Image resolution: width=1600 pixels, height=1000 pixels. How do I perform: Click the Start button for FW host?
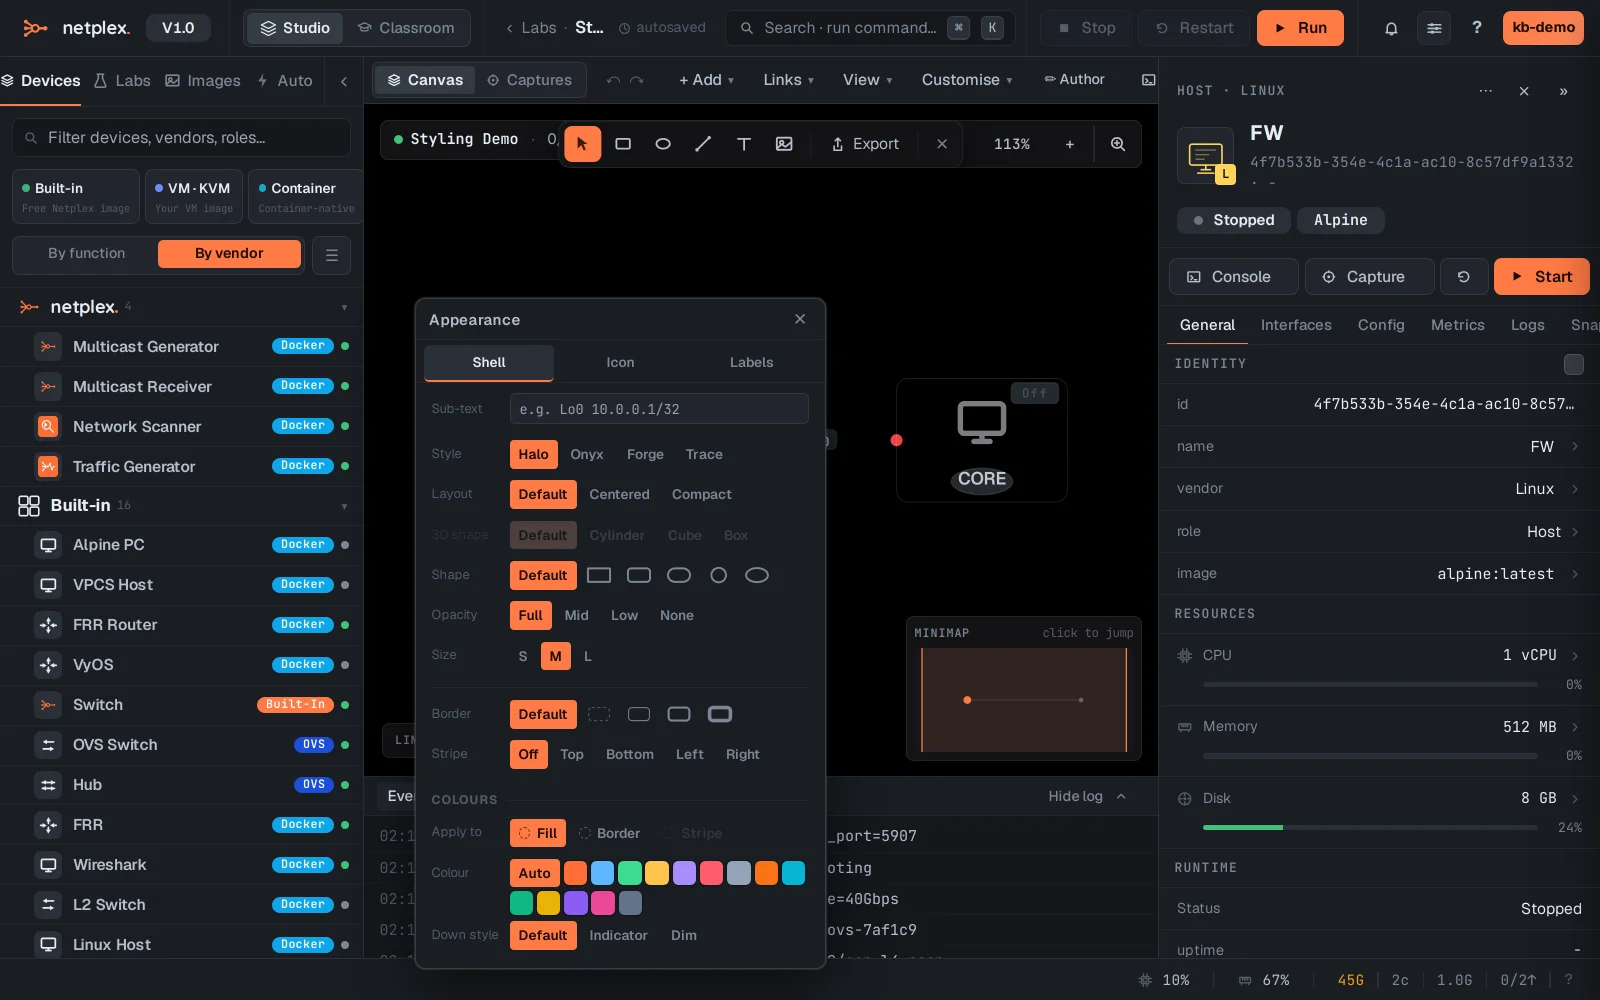pyautogui.click(x=1541, y=277)
